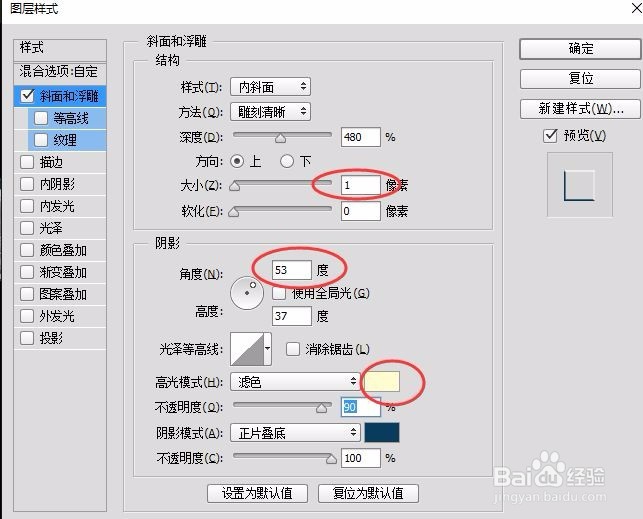This screenshot has height=519, width=643.
Task: Enable the 投影 checkbox
Action: pyautogui.click(x=27, y=338)
